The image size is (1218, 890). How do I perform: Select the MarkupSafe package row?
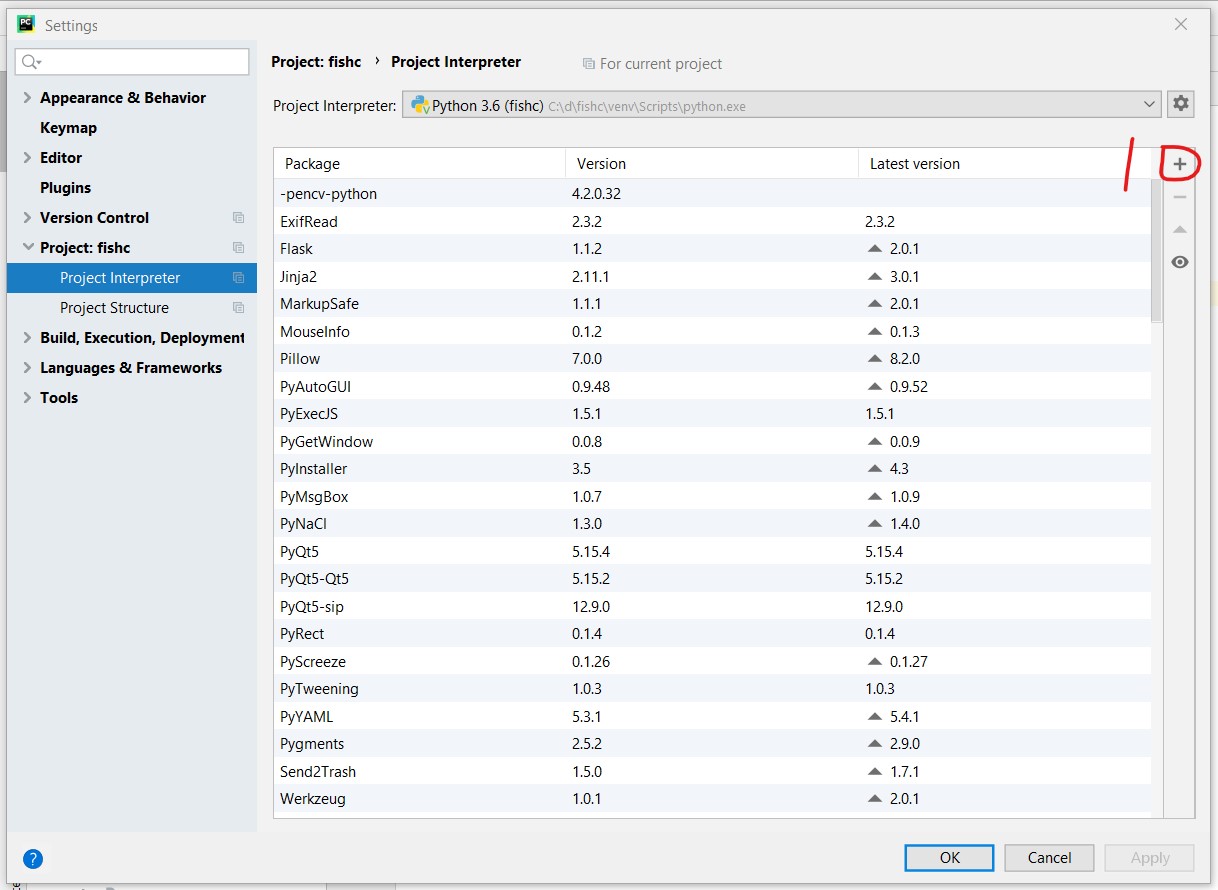tap(712, 304)
